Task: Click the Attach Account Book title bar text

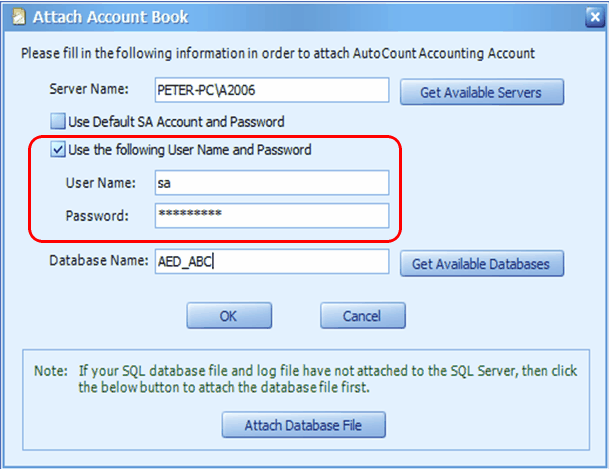Action: click(111, 17)
